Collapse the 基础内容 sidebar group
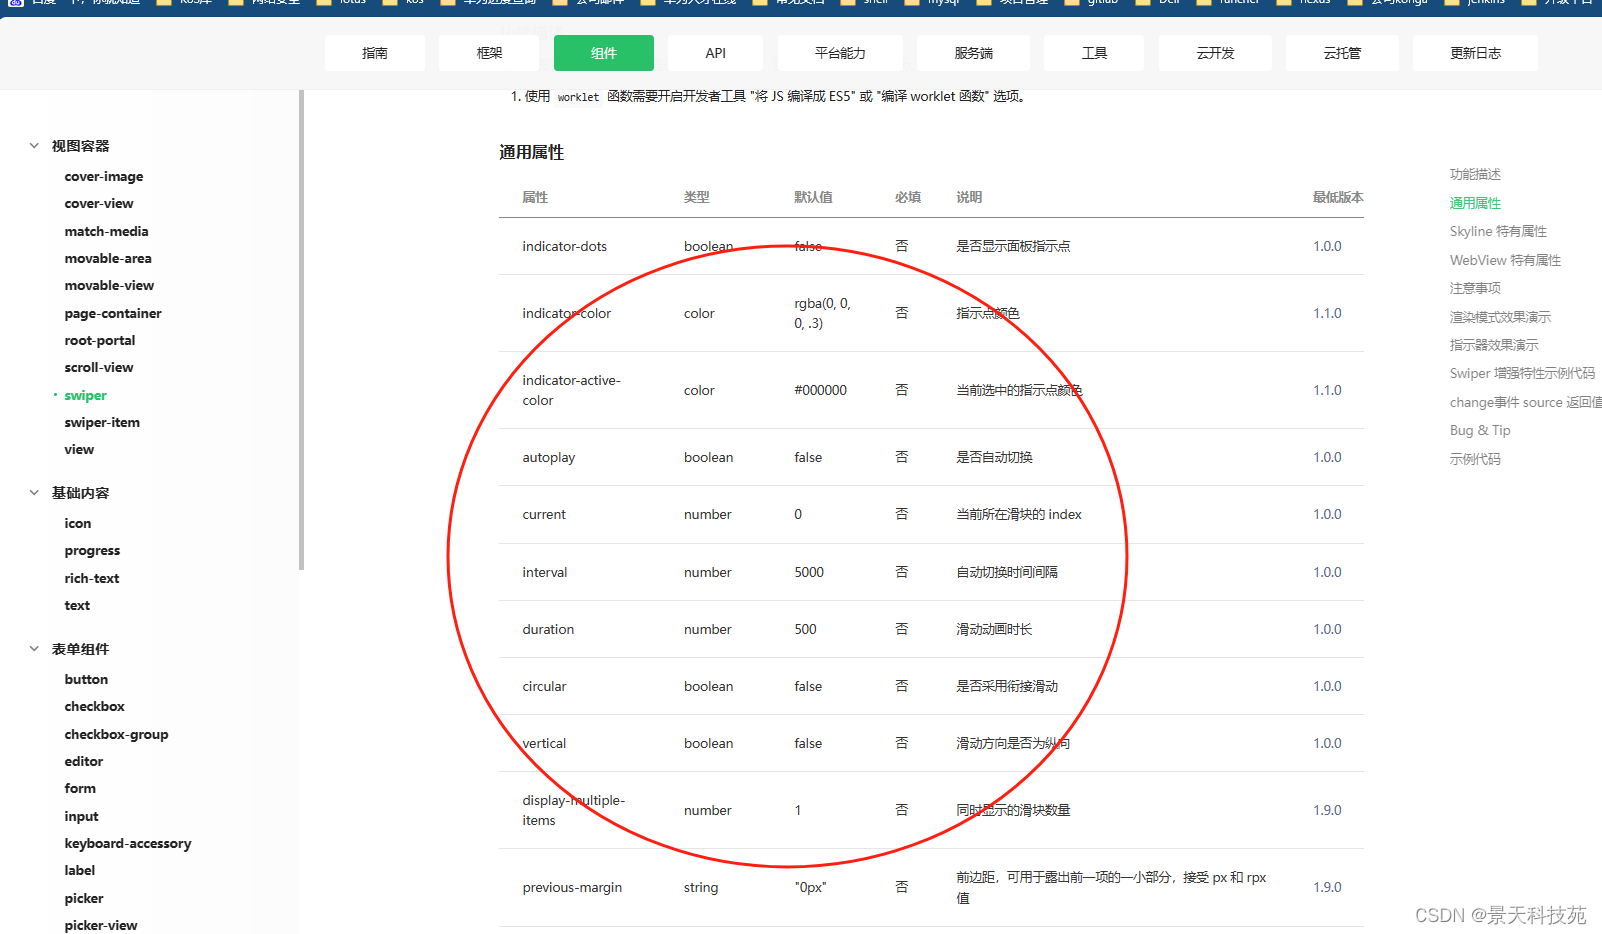The image size is (1602, 934). (x=34, y=493)
